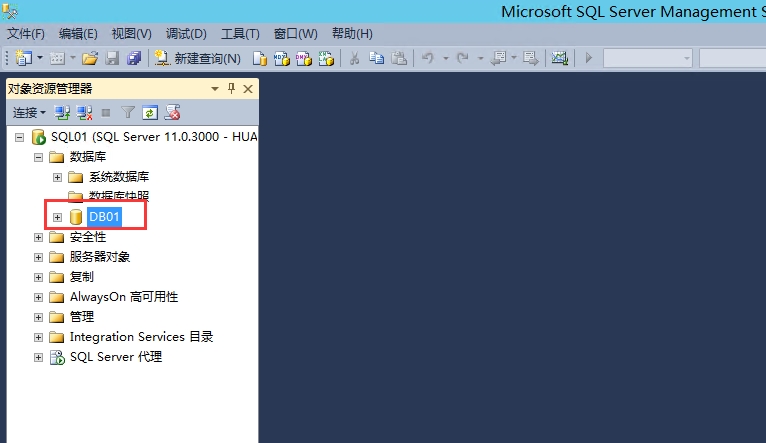This screenshot has height=443, width=766.
Task: Expand the SQL Server 代理 node
Action: (39, 358)
